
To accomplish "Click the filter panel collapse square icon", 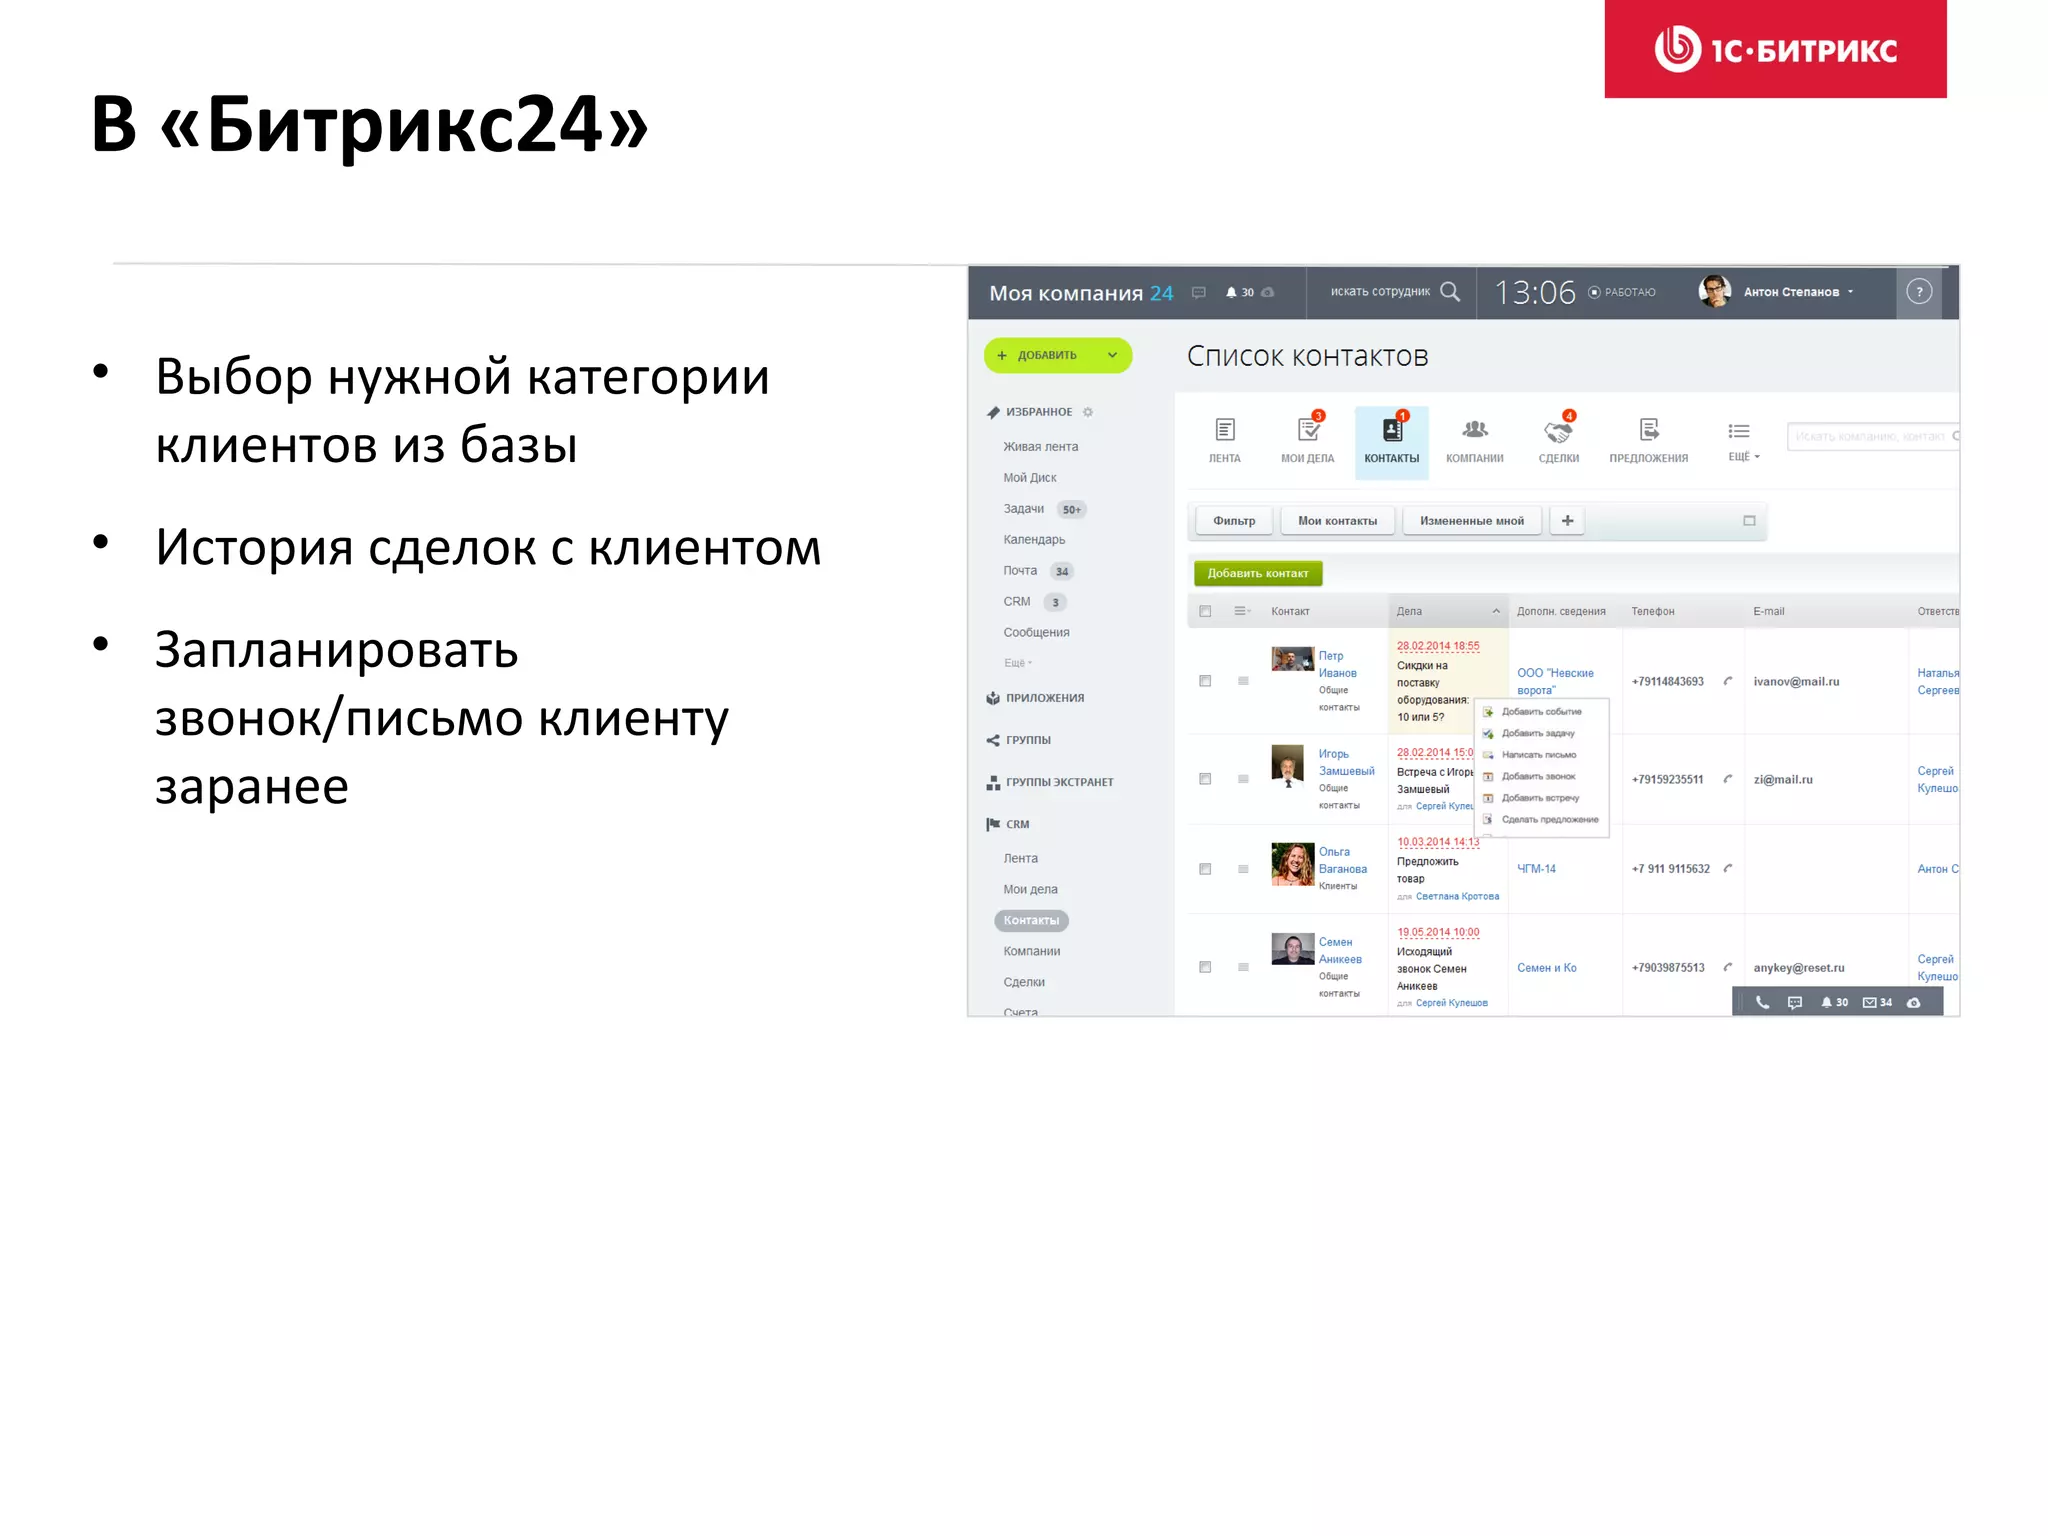I will [x=1749, y=520].
